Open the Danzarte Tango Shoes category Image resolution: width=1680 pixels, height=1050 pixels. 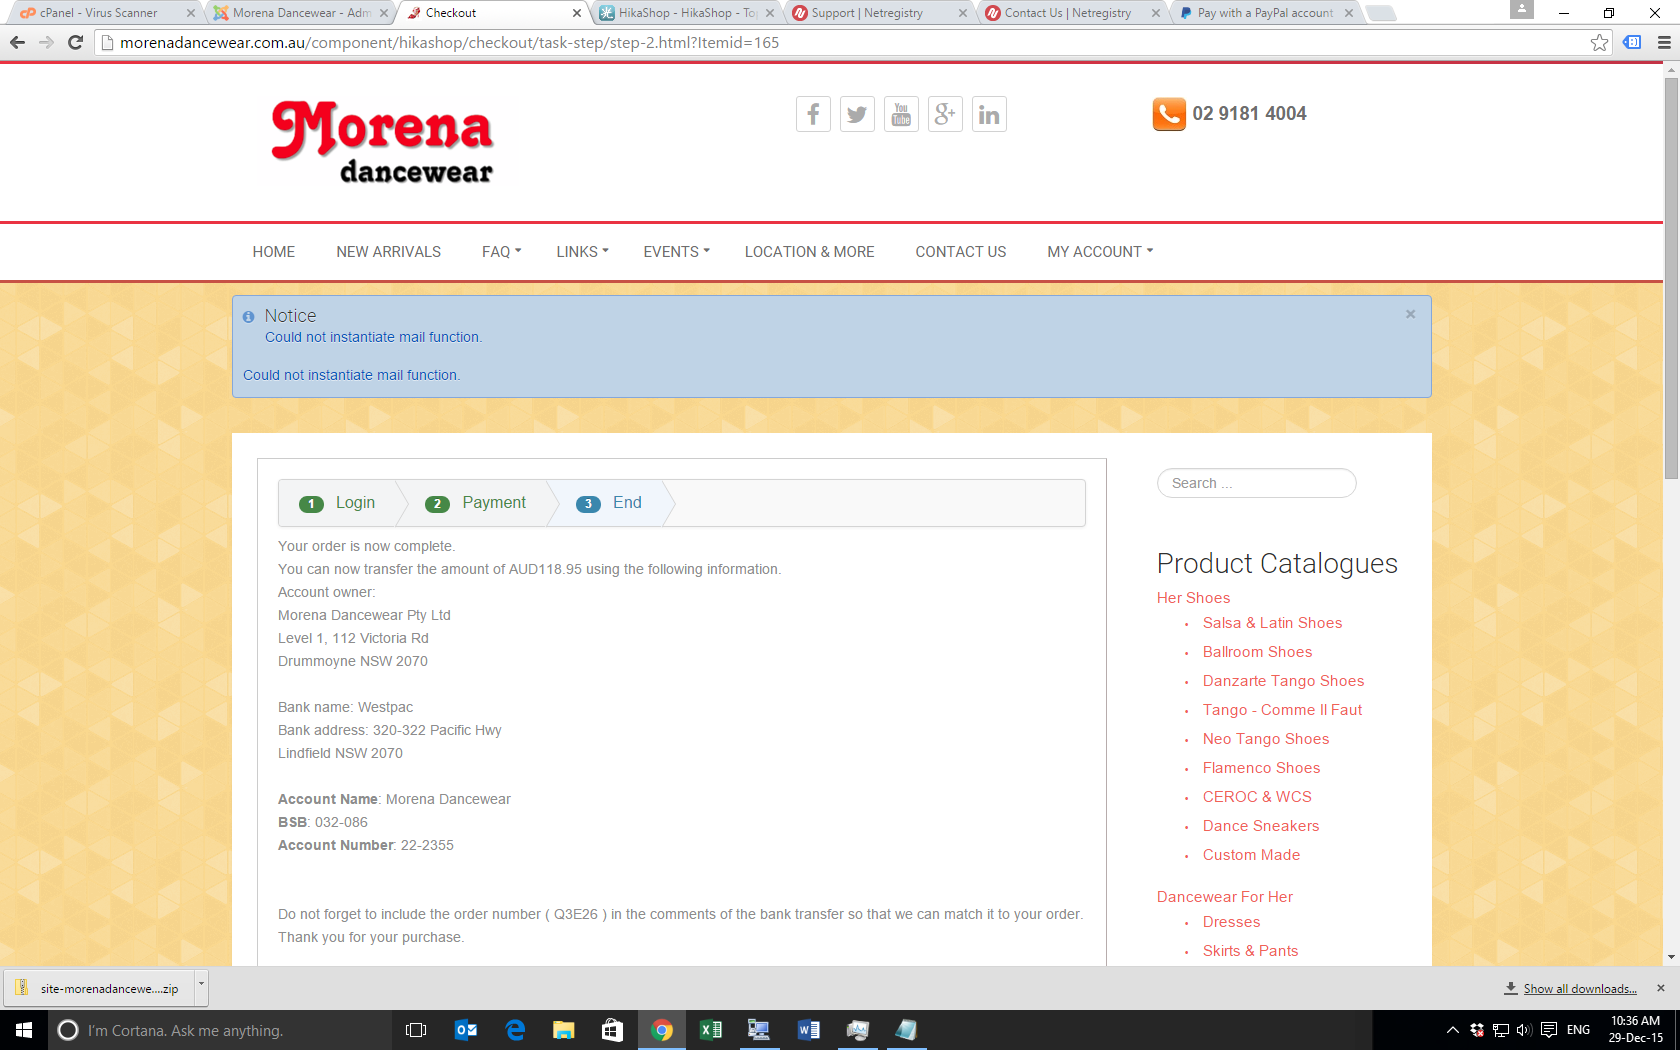[1283, 681]
